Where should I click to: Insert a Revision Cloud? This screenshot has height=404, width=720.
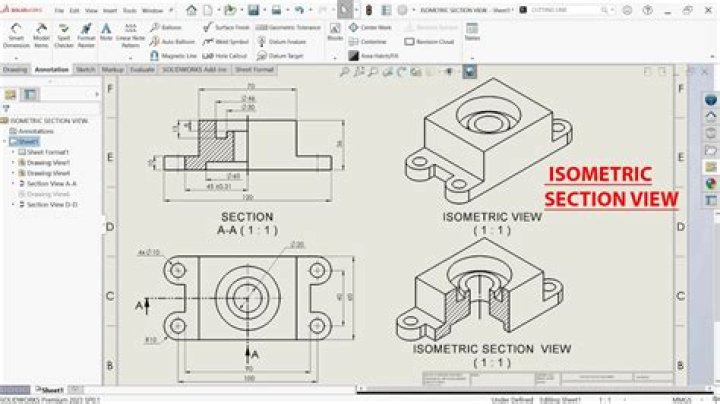click(429, 42)
